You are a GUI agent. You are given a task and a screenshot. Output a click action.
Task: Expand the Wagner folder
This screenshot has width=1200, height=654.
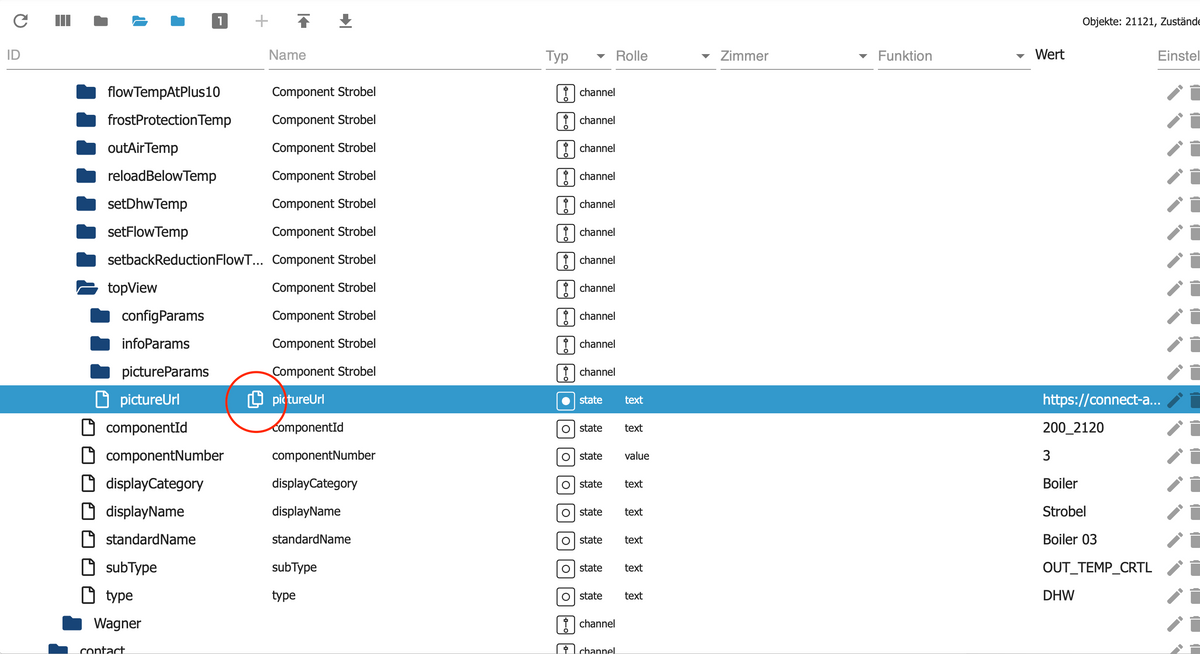point(72,623)
